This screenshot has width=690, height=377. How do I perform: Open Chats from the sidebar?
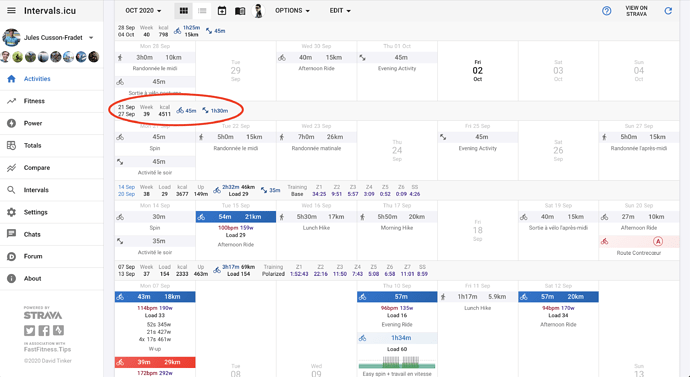click(51, 234)
